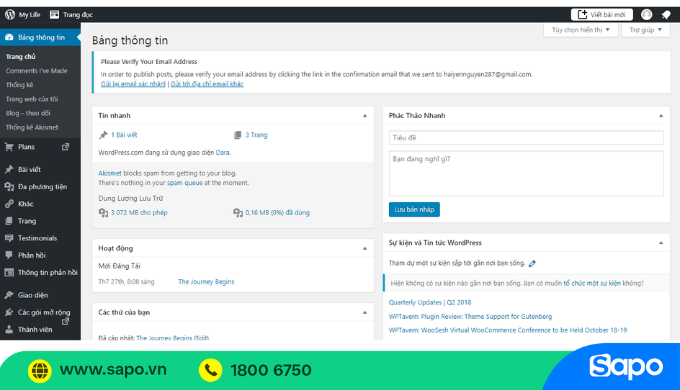Click the external link icon beside Plans
This screenshot has height=390, width=680.
(65, 147)
